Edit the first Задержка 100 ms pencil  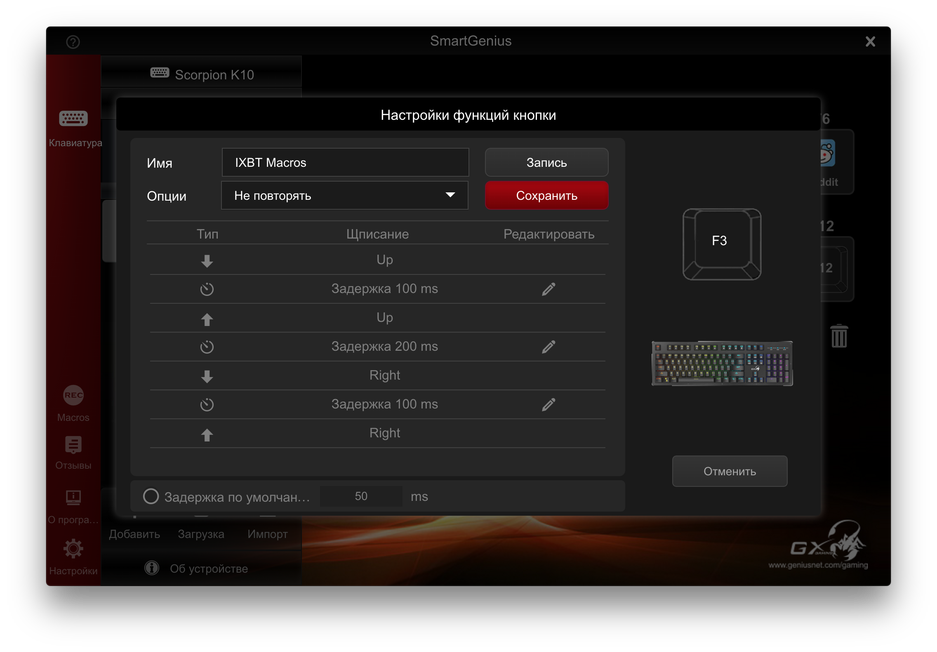coord(549,289)
